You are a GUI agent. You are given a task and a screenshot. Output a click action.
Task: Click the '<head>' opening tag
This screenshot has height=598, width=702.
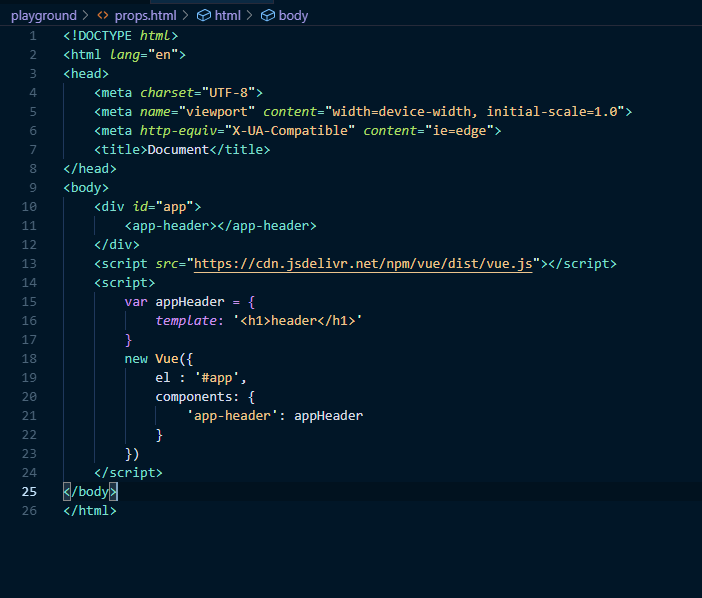click(x=86, y=73)
